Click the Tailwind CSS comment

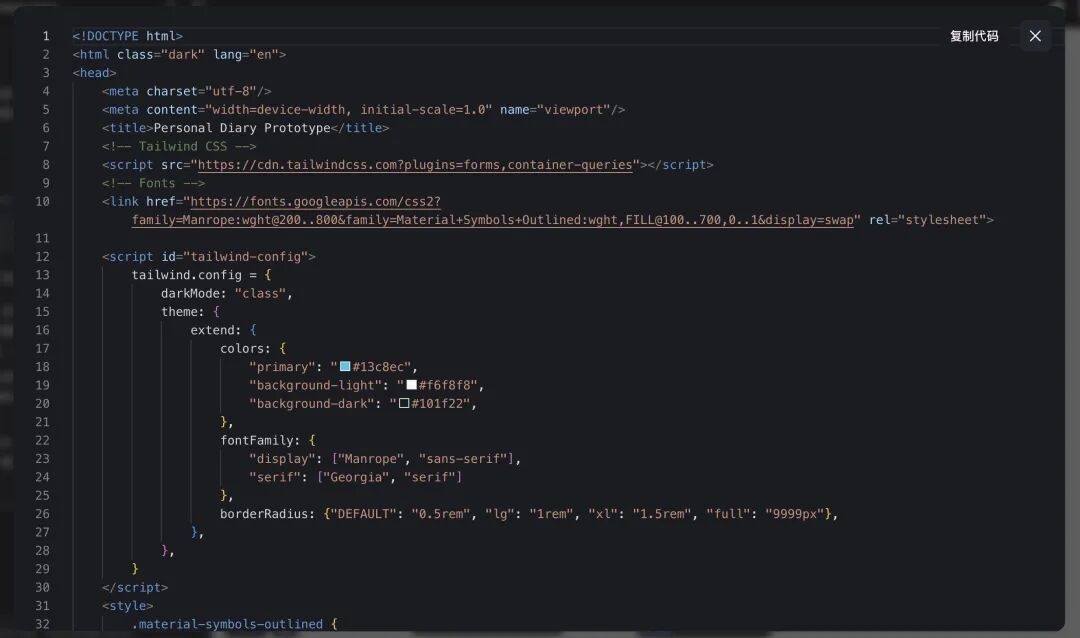point(179,146)
